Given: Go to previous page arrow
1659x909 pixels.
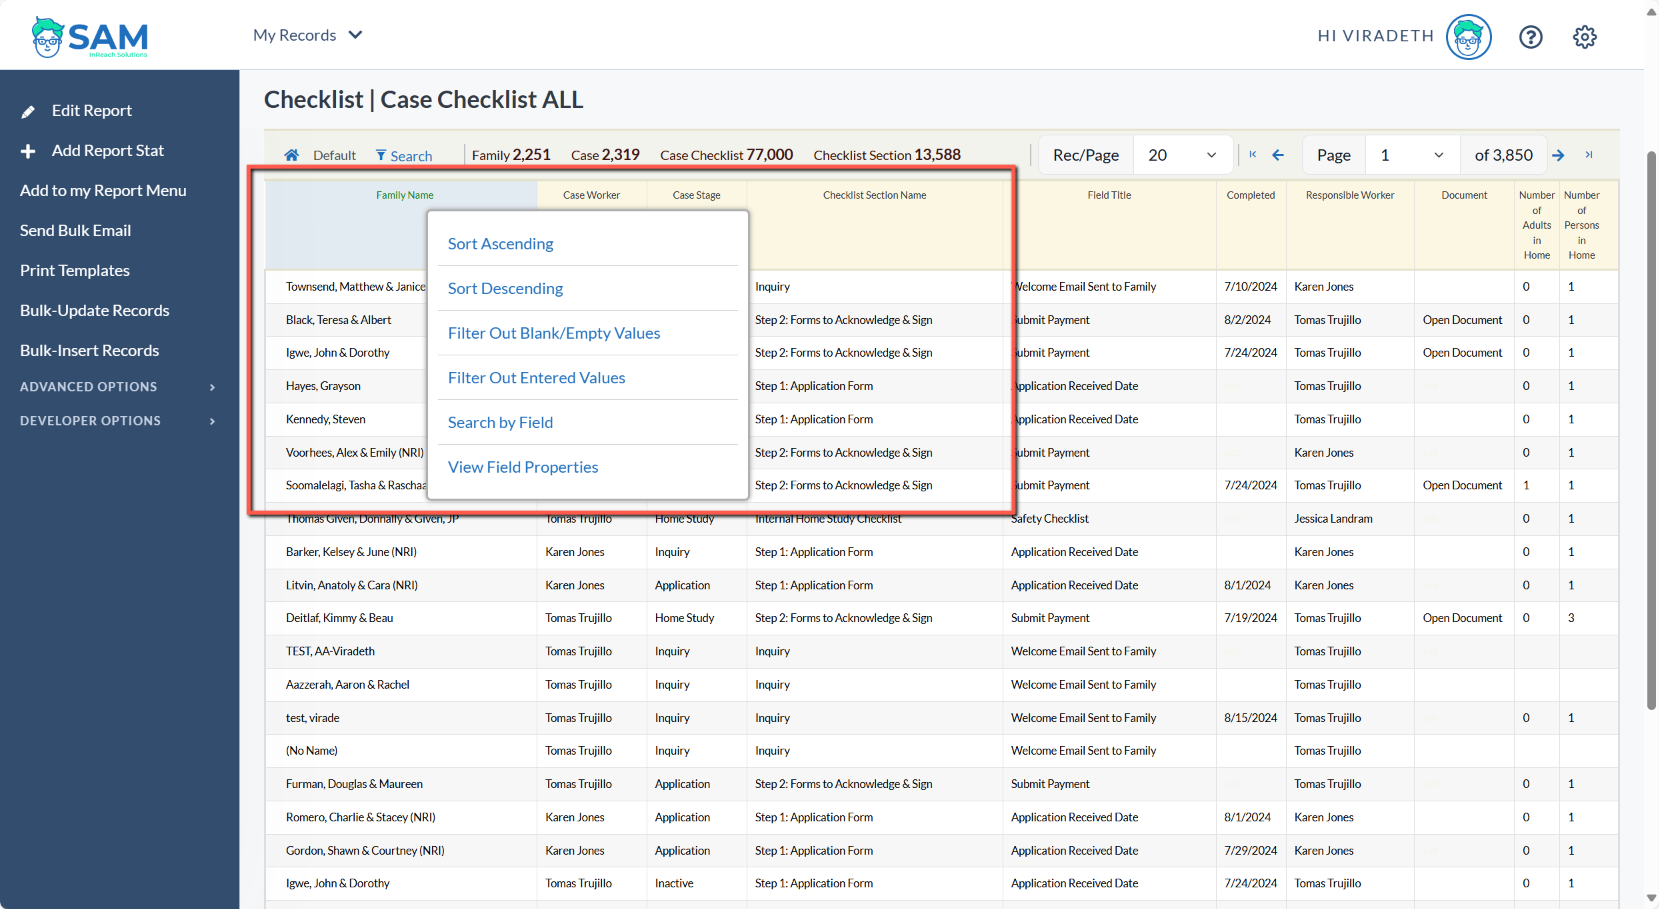Looking at the screenshot, I should click(1277, 155).
